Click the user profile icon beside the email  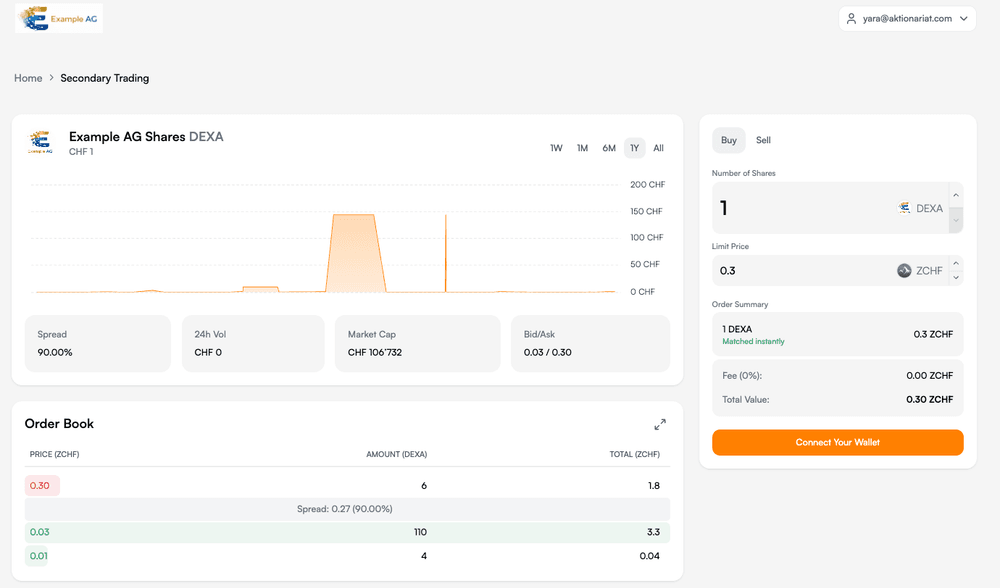point(853,18)
